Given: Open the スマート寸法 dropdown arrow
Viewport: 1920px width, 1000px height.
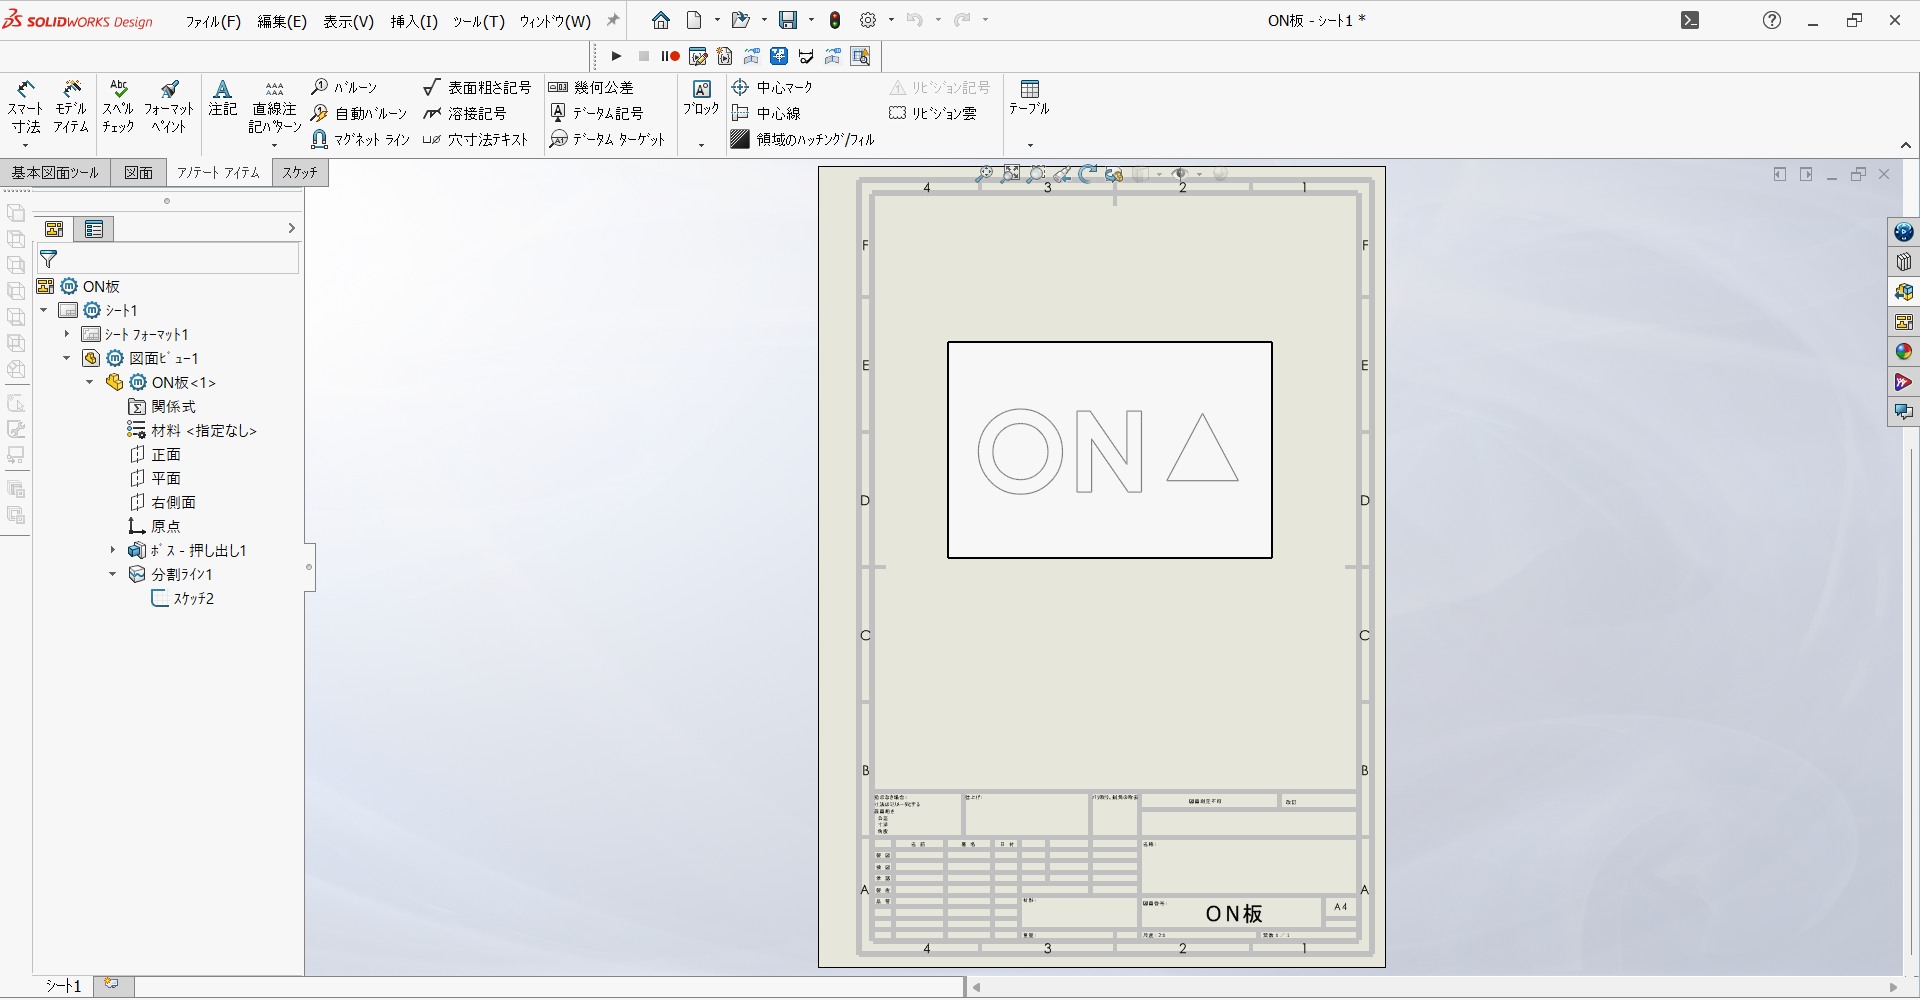Looking at the screenshot, I should [x=26, y=146].
